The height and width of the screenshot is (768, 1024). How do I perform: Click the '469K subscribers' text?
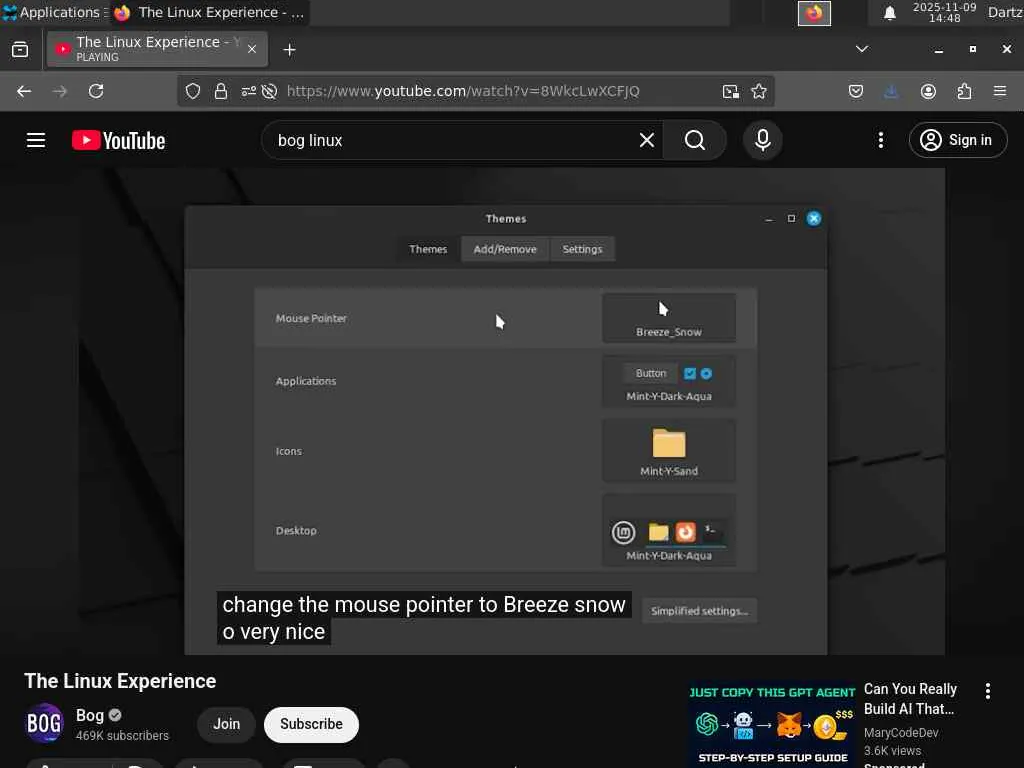122,736
